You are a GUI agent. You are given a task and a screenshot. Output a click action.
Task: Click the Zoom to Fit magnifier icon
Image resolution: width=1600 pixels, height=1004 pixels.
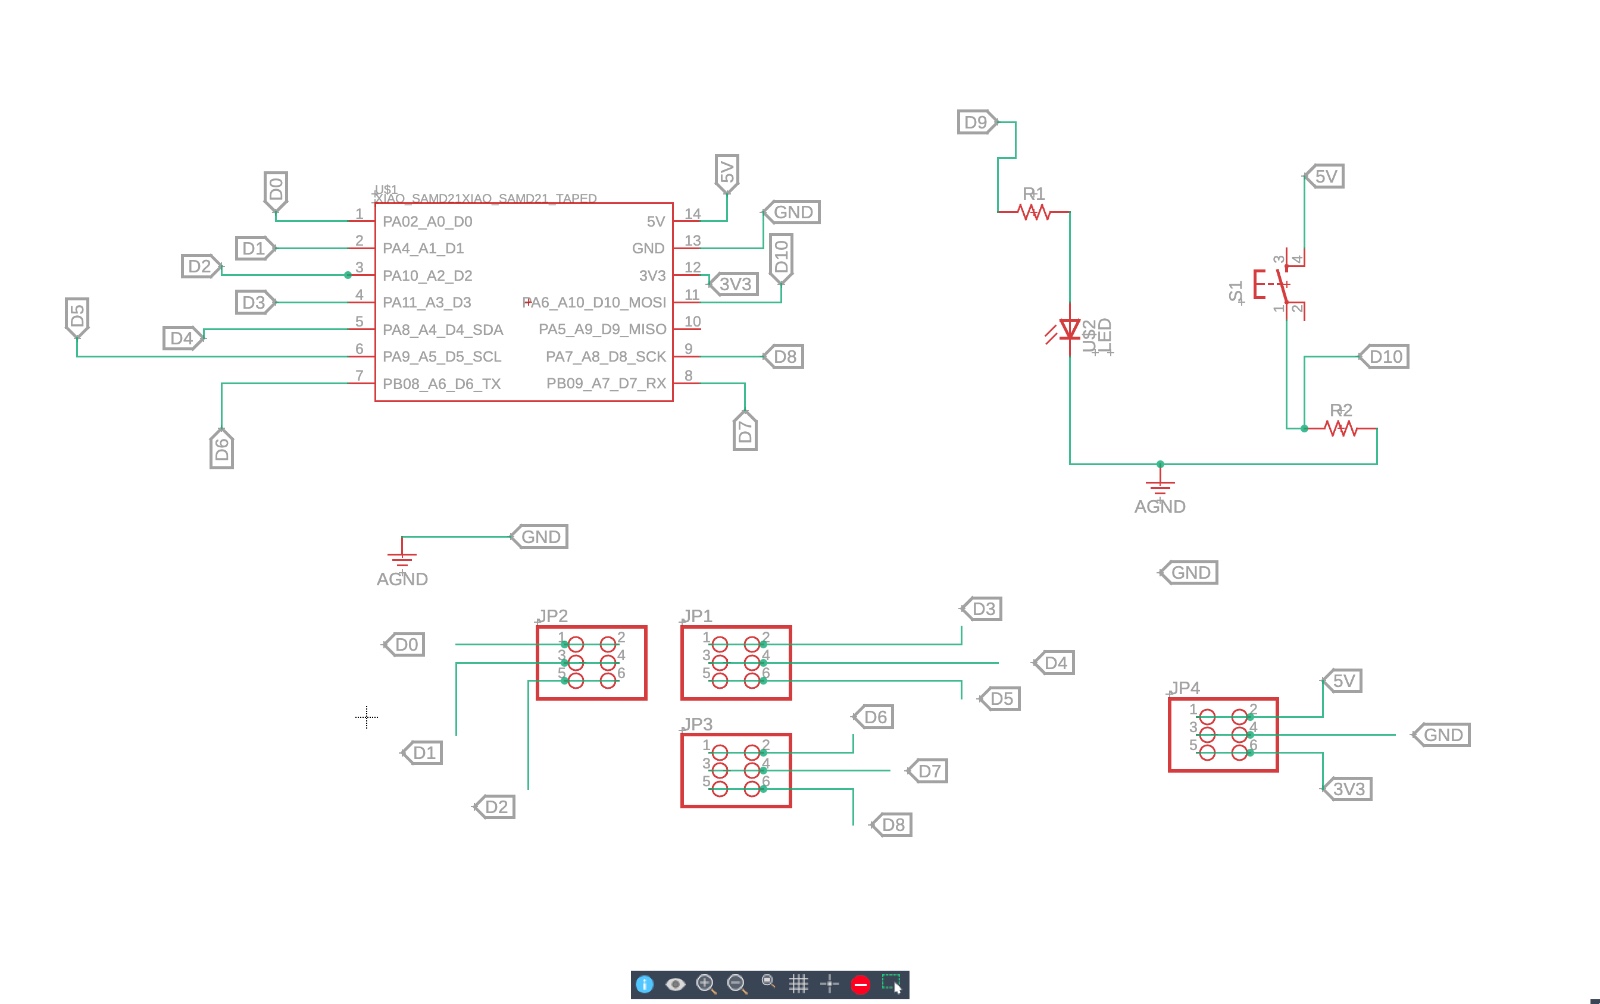(768, 984)
